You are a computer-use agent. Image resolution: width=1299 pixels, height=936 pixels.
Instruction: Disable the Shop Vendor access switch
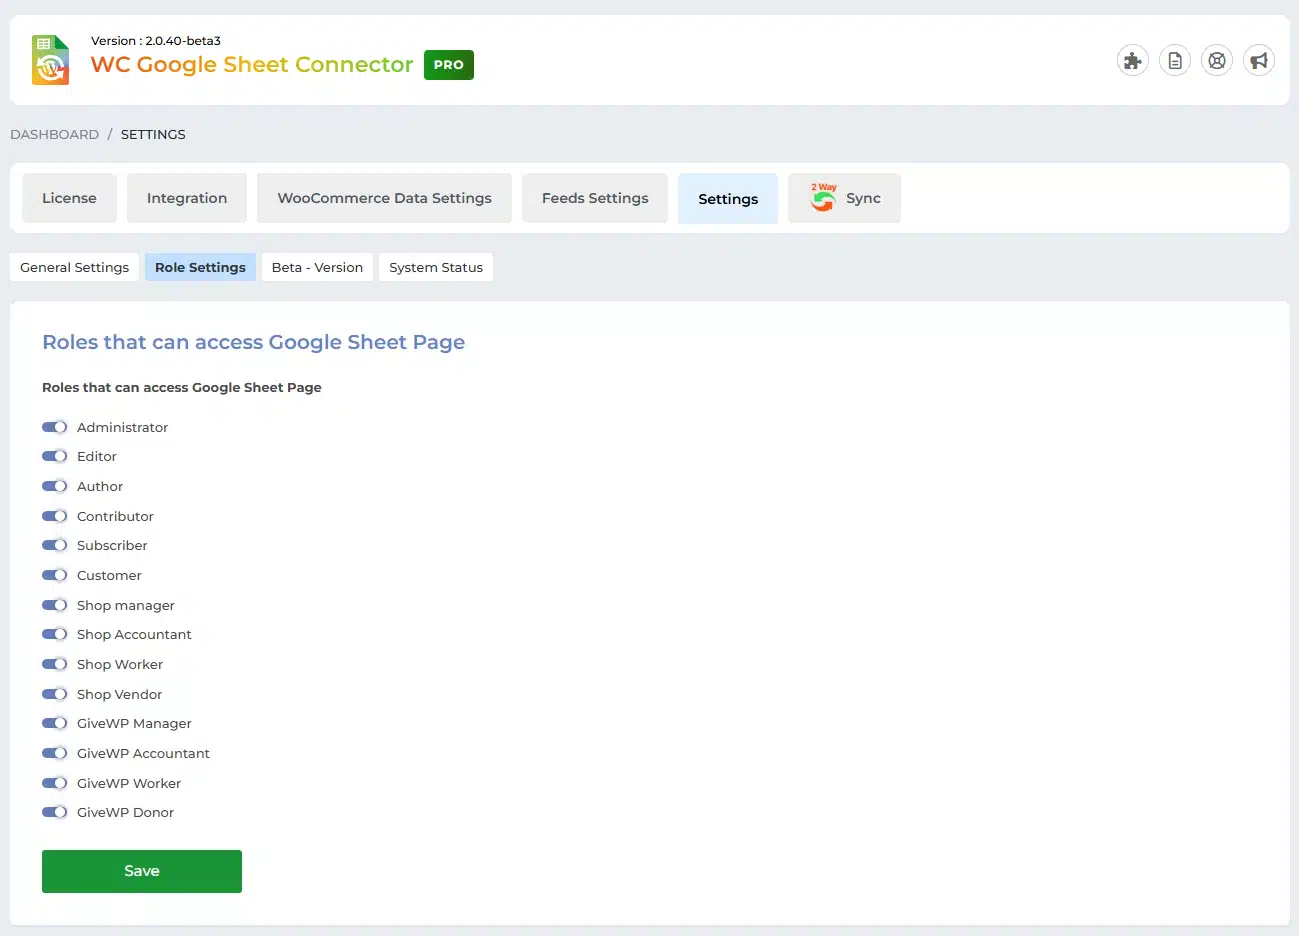click(54, 694)
